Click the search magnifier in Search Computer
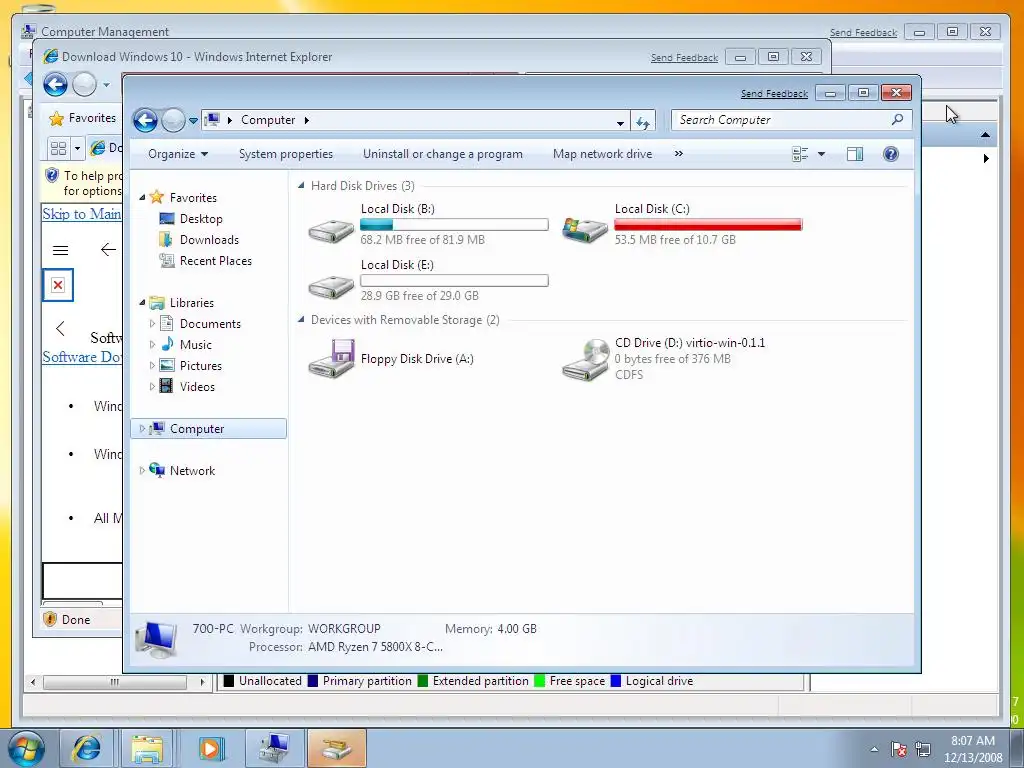The width and height of the screenshot is (1024, 768). [897, 120]
